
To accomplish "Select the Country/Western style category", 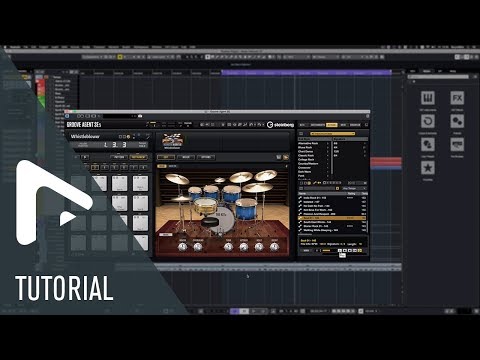I will pyautogui.click(x=313, y=163).
